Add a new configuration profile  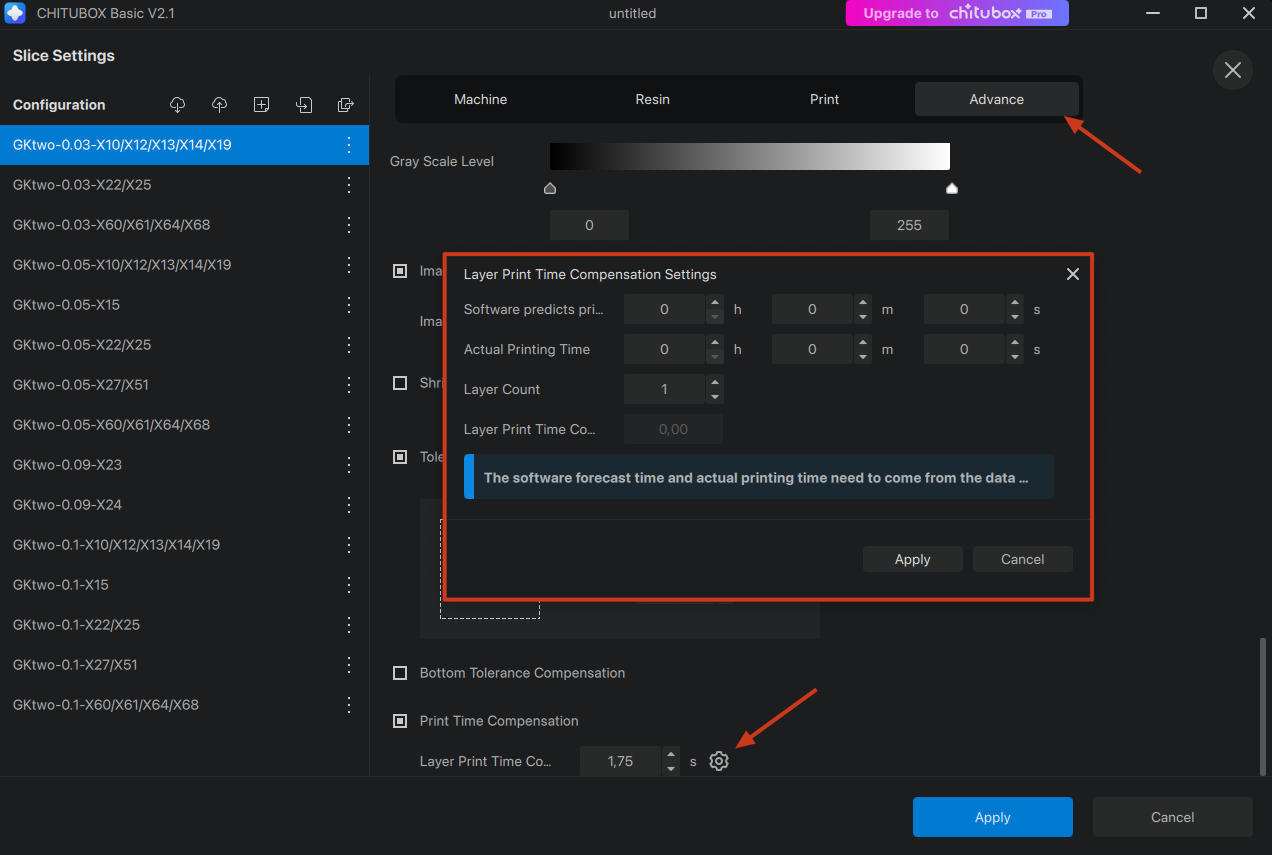[x=261, y=105]
